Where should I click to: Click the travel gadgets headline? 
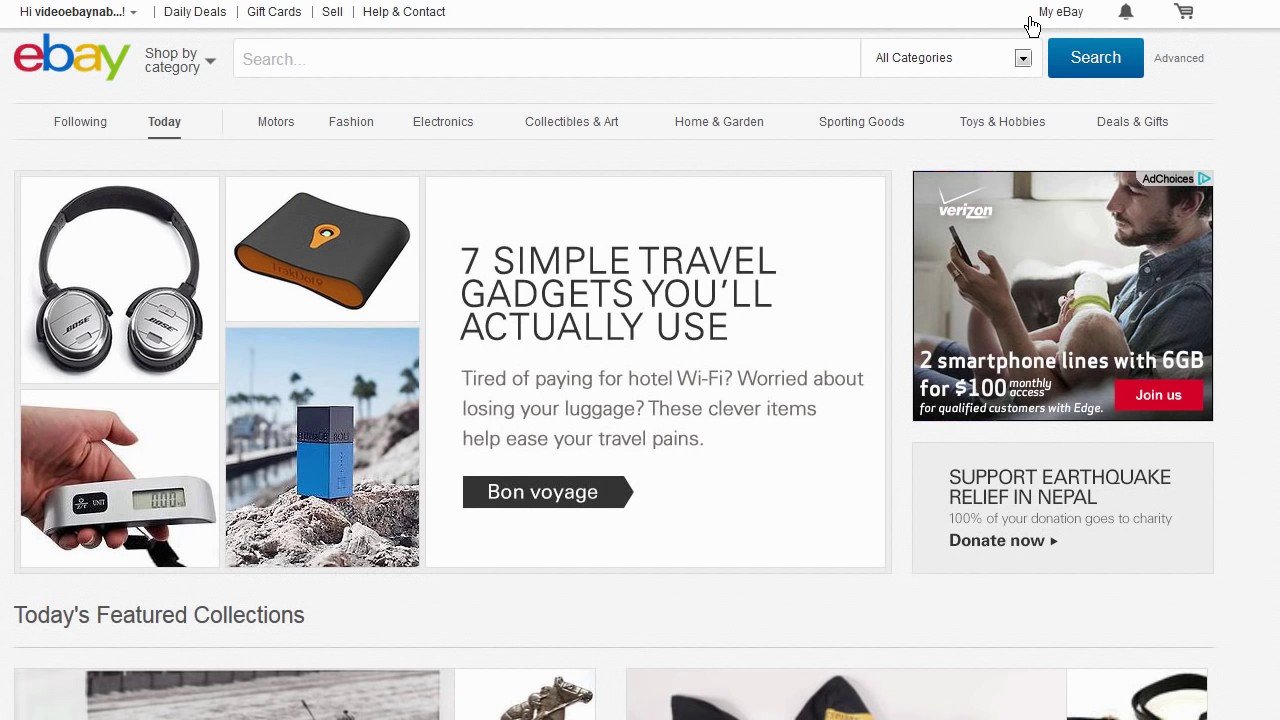click(618, 294)
